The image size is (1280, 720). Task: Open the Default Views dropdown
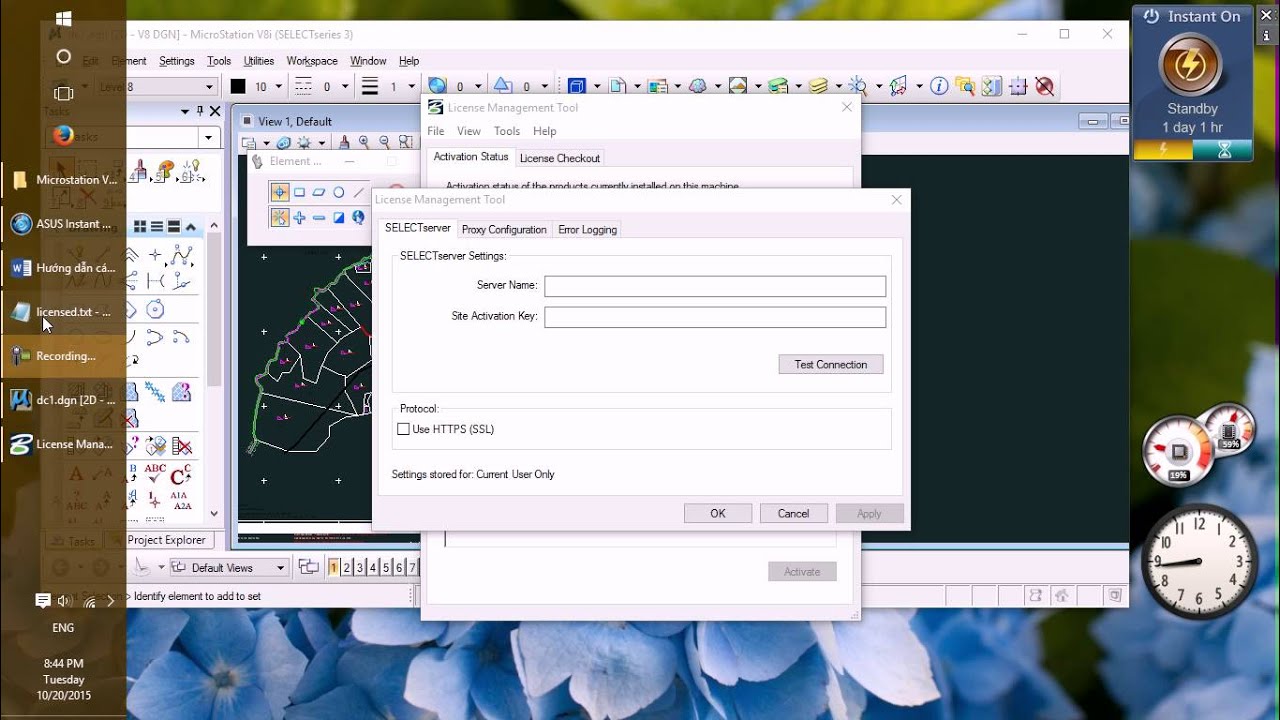tap(281, 567)
